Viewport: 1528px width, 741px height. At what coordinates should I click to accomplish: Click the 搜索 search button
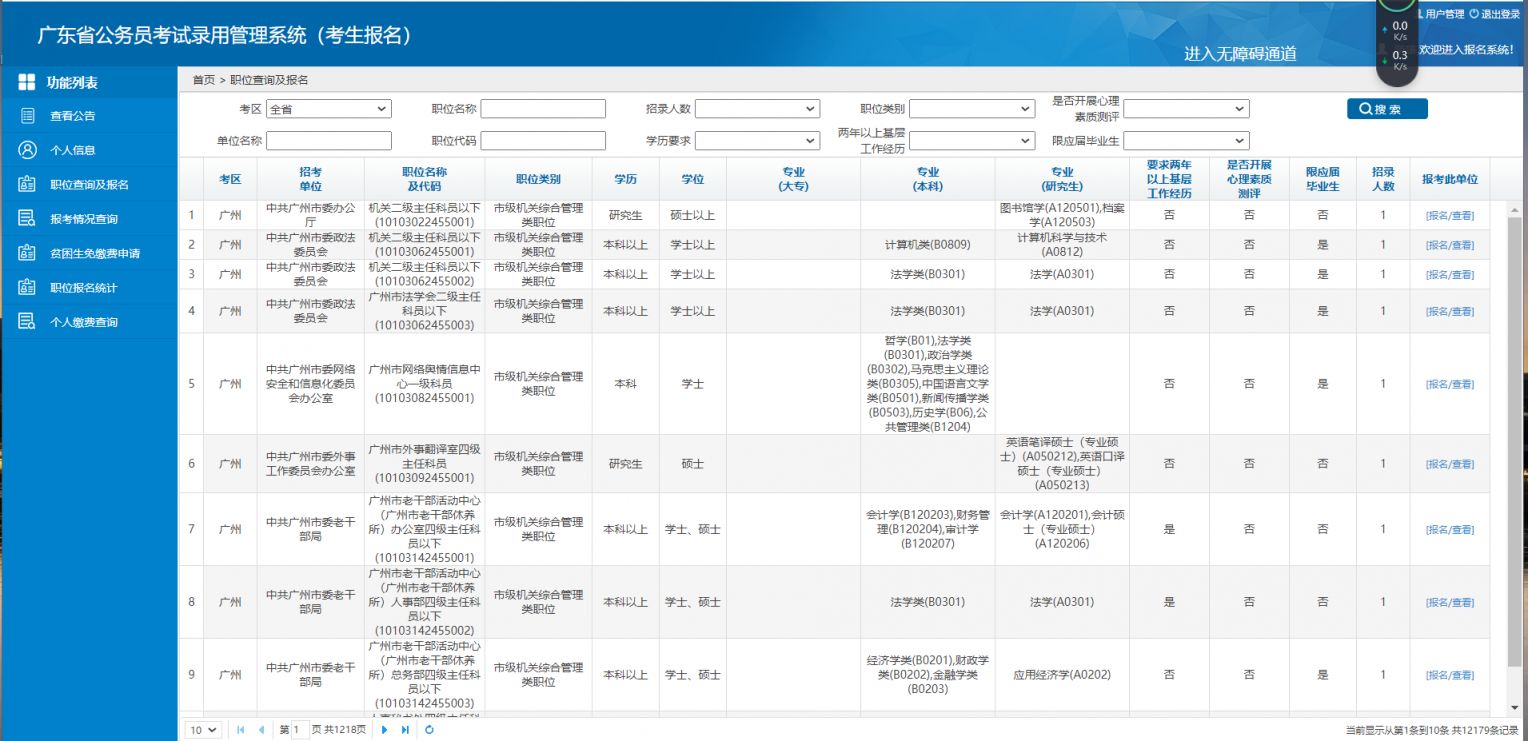click(1387, 109)
